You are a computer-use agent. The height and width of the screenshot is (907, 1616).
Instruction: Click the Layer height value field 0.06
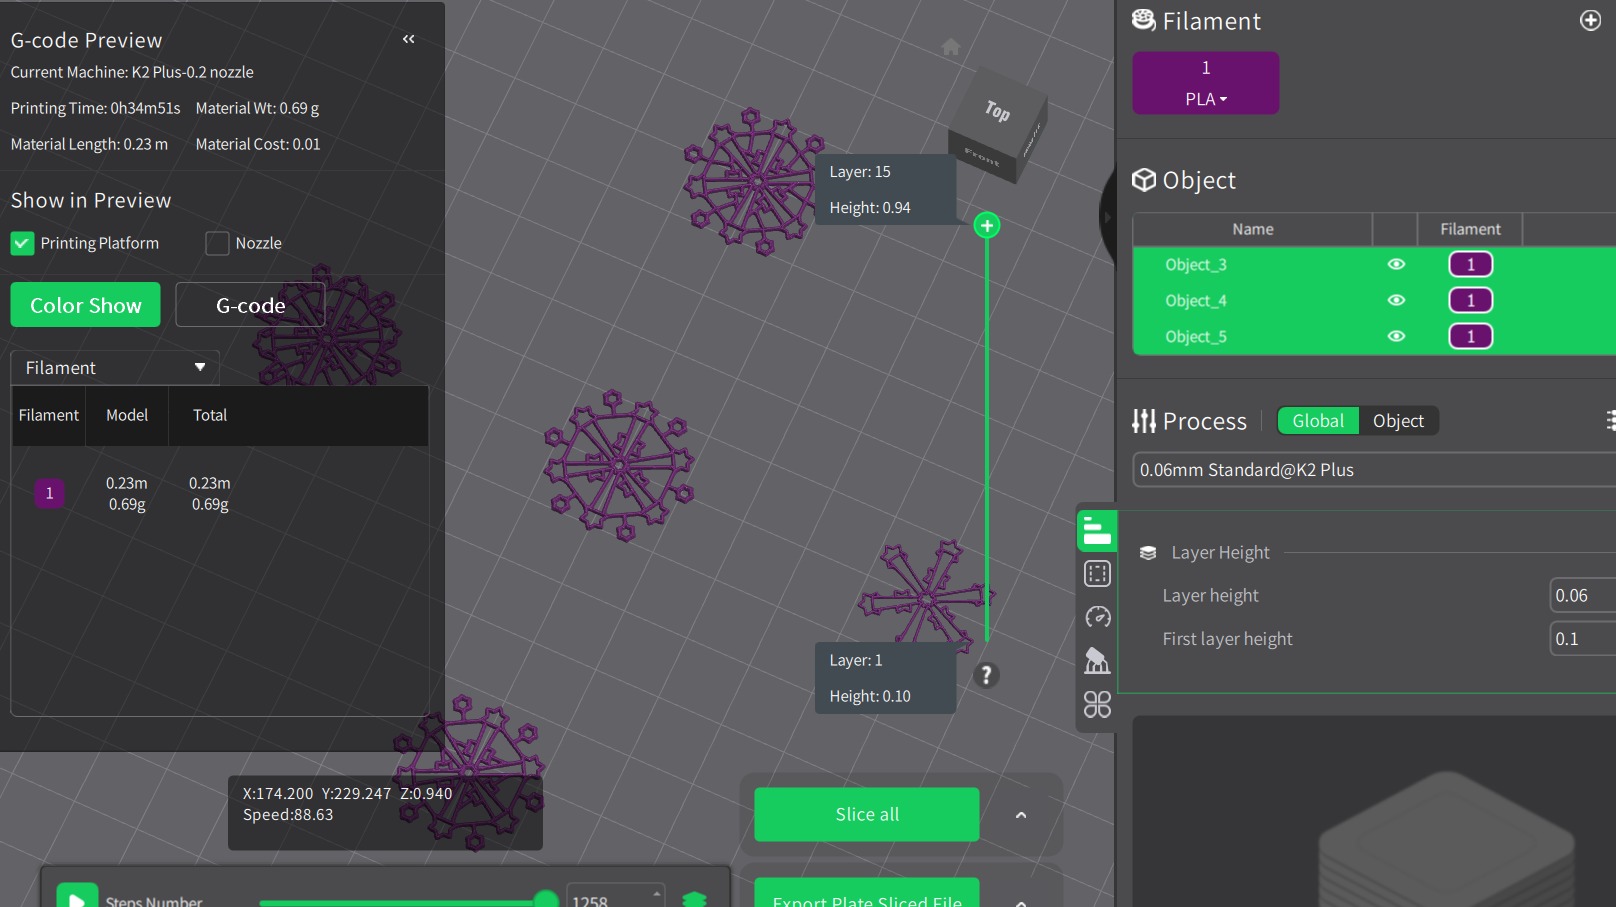(x=1583, y=595)
